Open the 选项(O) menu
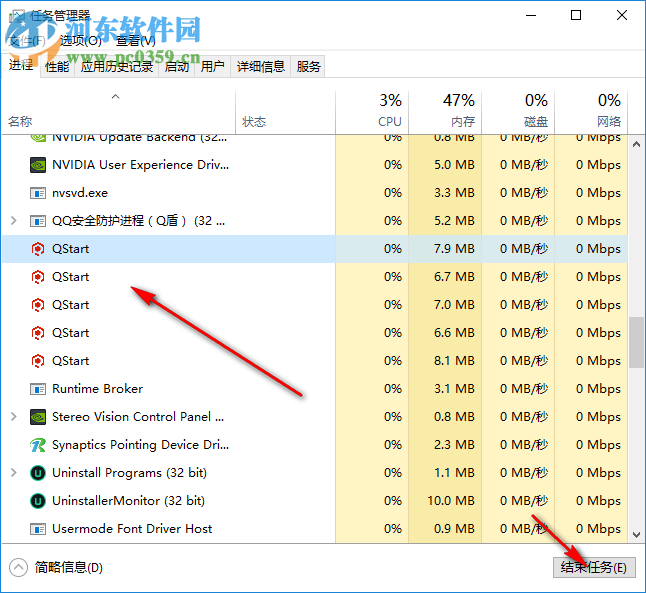This screenshot has width=646, height=593. point(81,41)
